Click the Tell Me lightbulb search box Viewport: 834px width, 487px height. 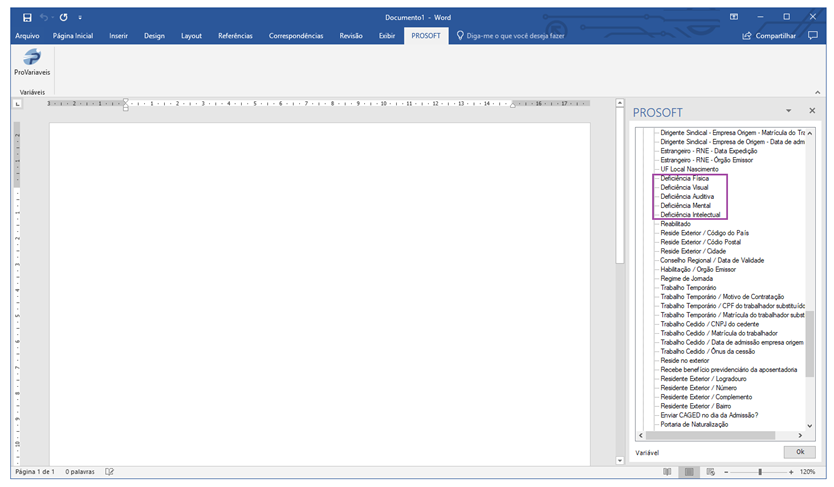pos(511,36)
